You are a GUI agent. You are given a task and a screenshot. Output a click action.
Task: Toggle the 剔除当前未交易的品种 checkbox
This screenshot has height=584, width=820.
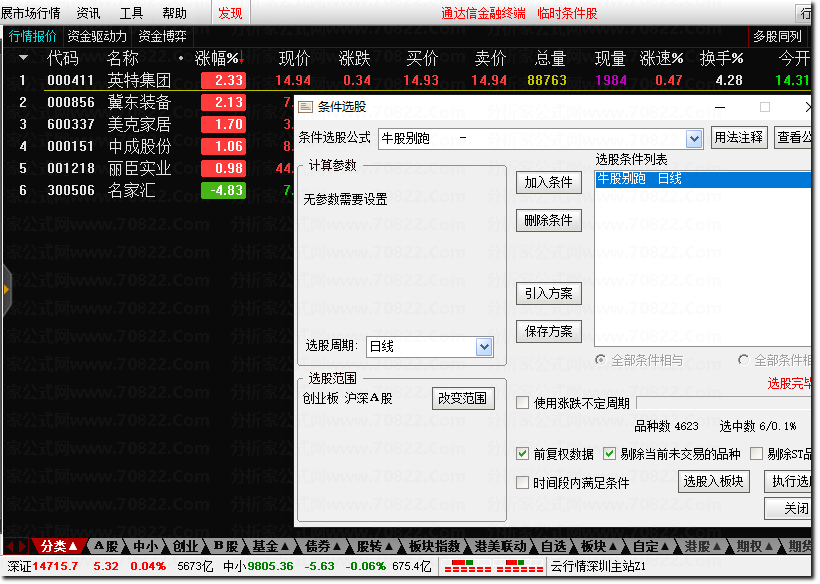609,453
